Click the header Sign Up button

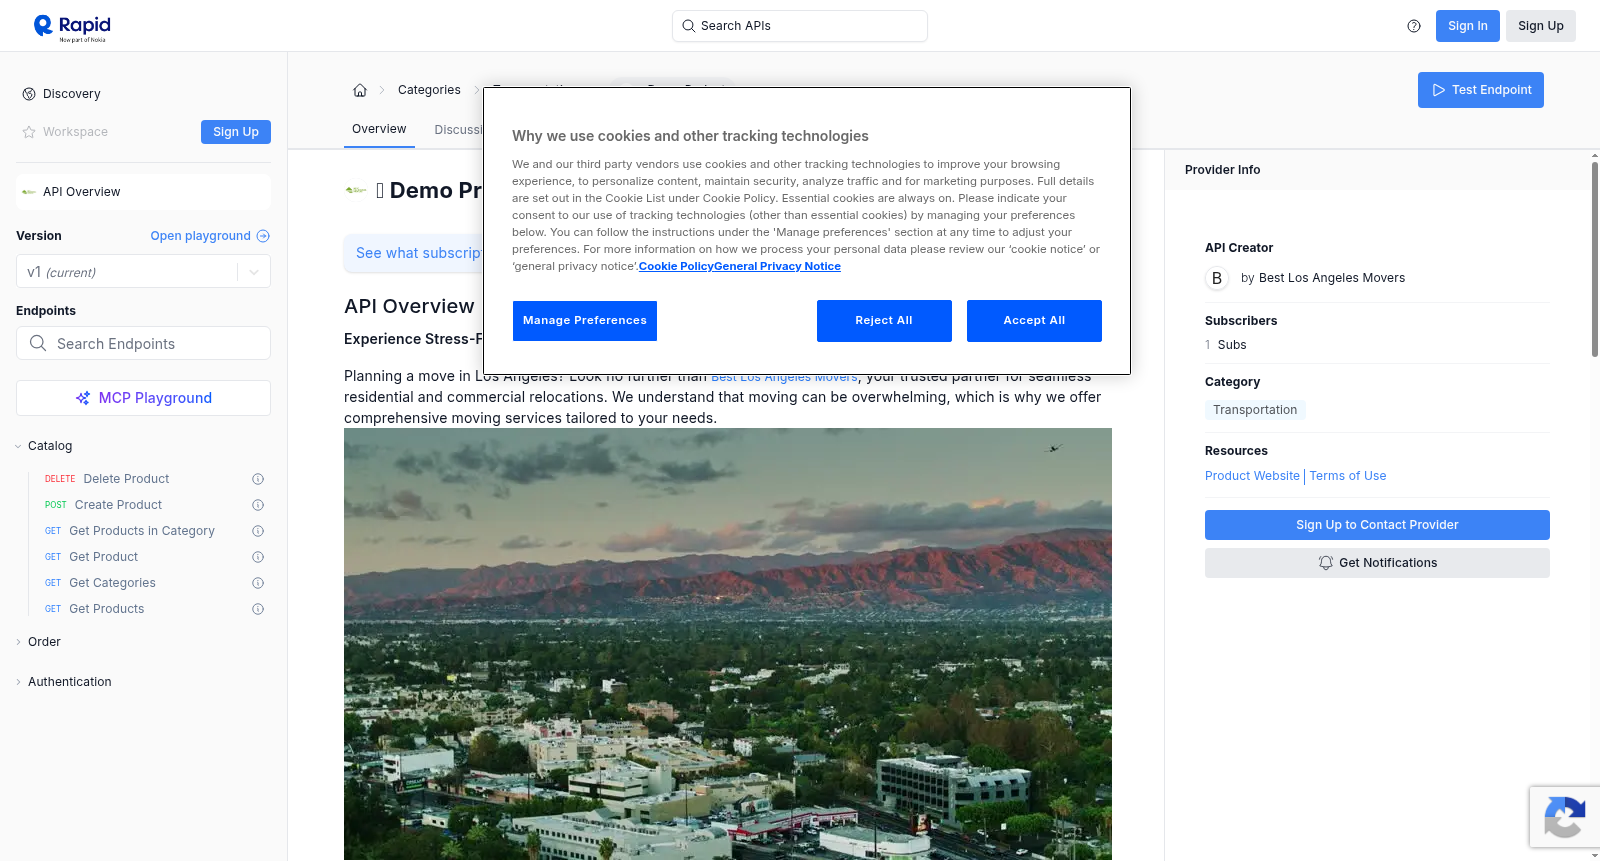(x=1541, y=26)
